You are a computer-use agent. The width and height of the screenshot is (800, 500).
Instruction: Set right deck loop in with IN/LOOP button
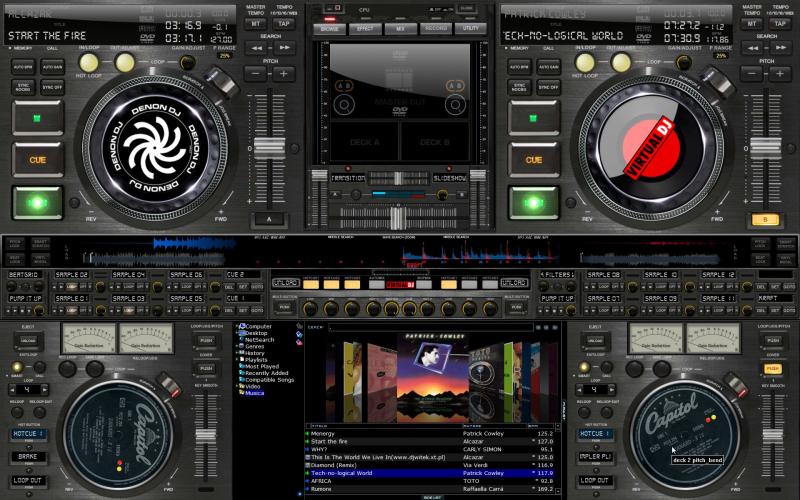coord(585,63)
